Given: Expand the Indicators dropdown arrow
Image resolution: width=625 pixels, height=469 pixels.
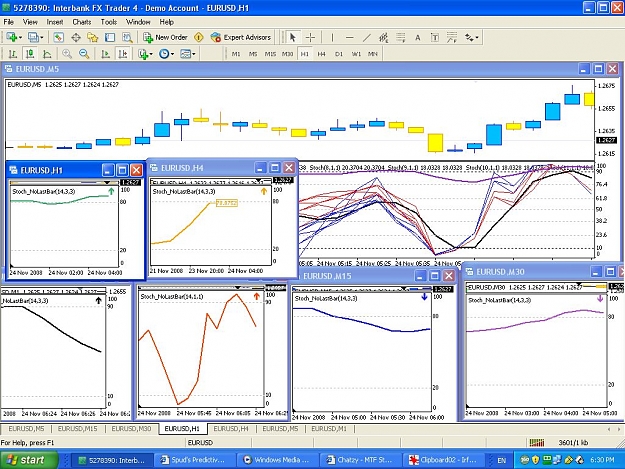Looking at the screenshot, I should 151,54.
